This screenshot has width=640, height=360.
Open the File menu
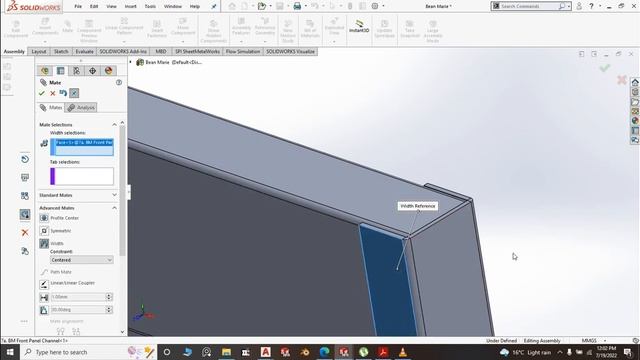tap(78, 6)
